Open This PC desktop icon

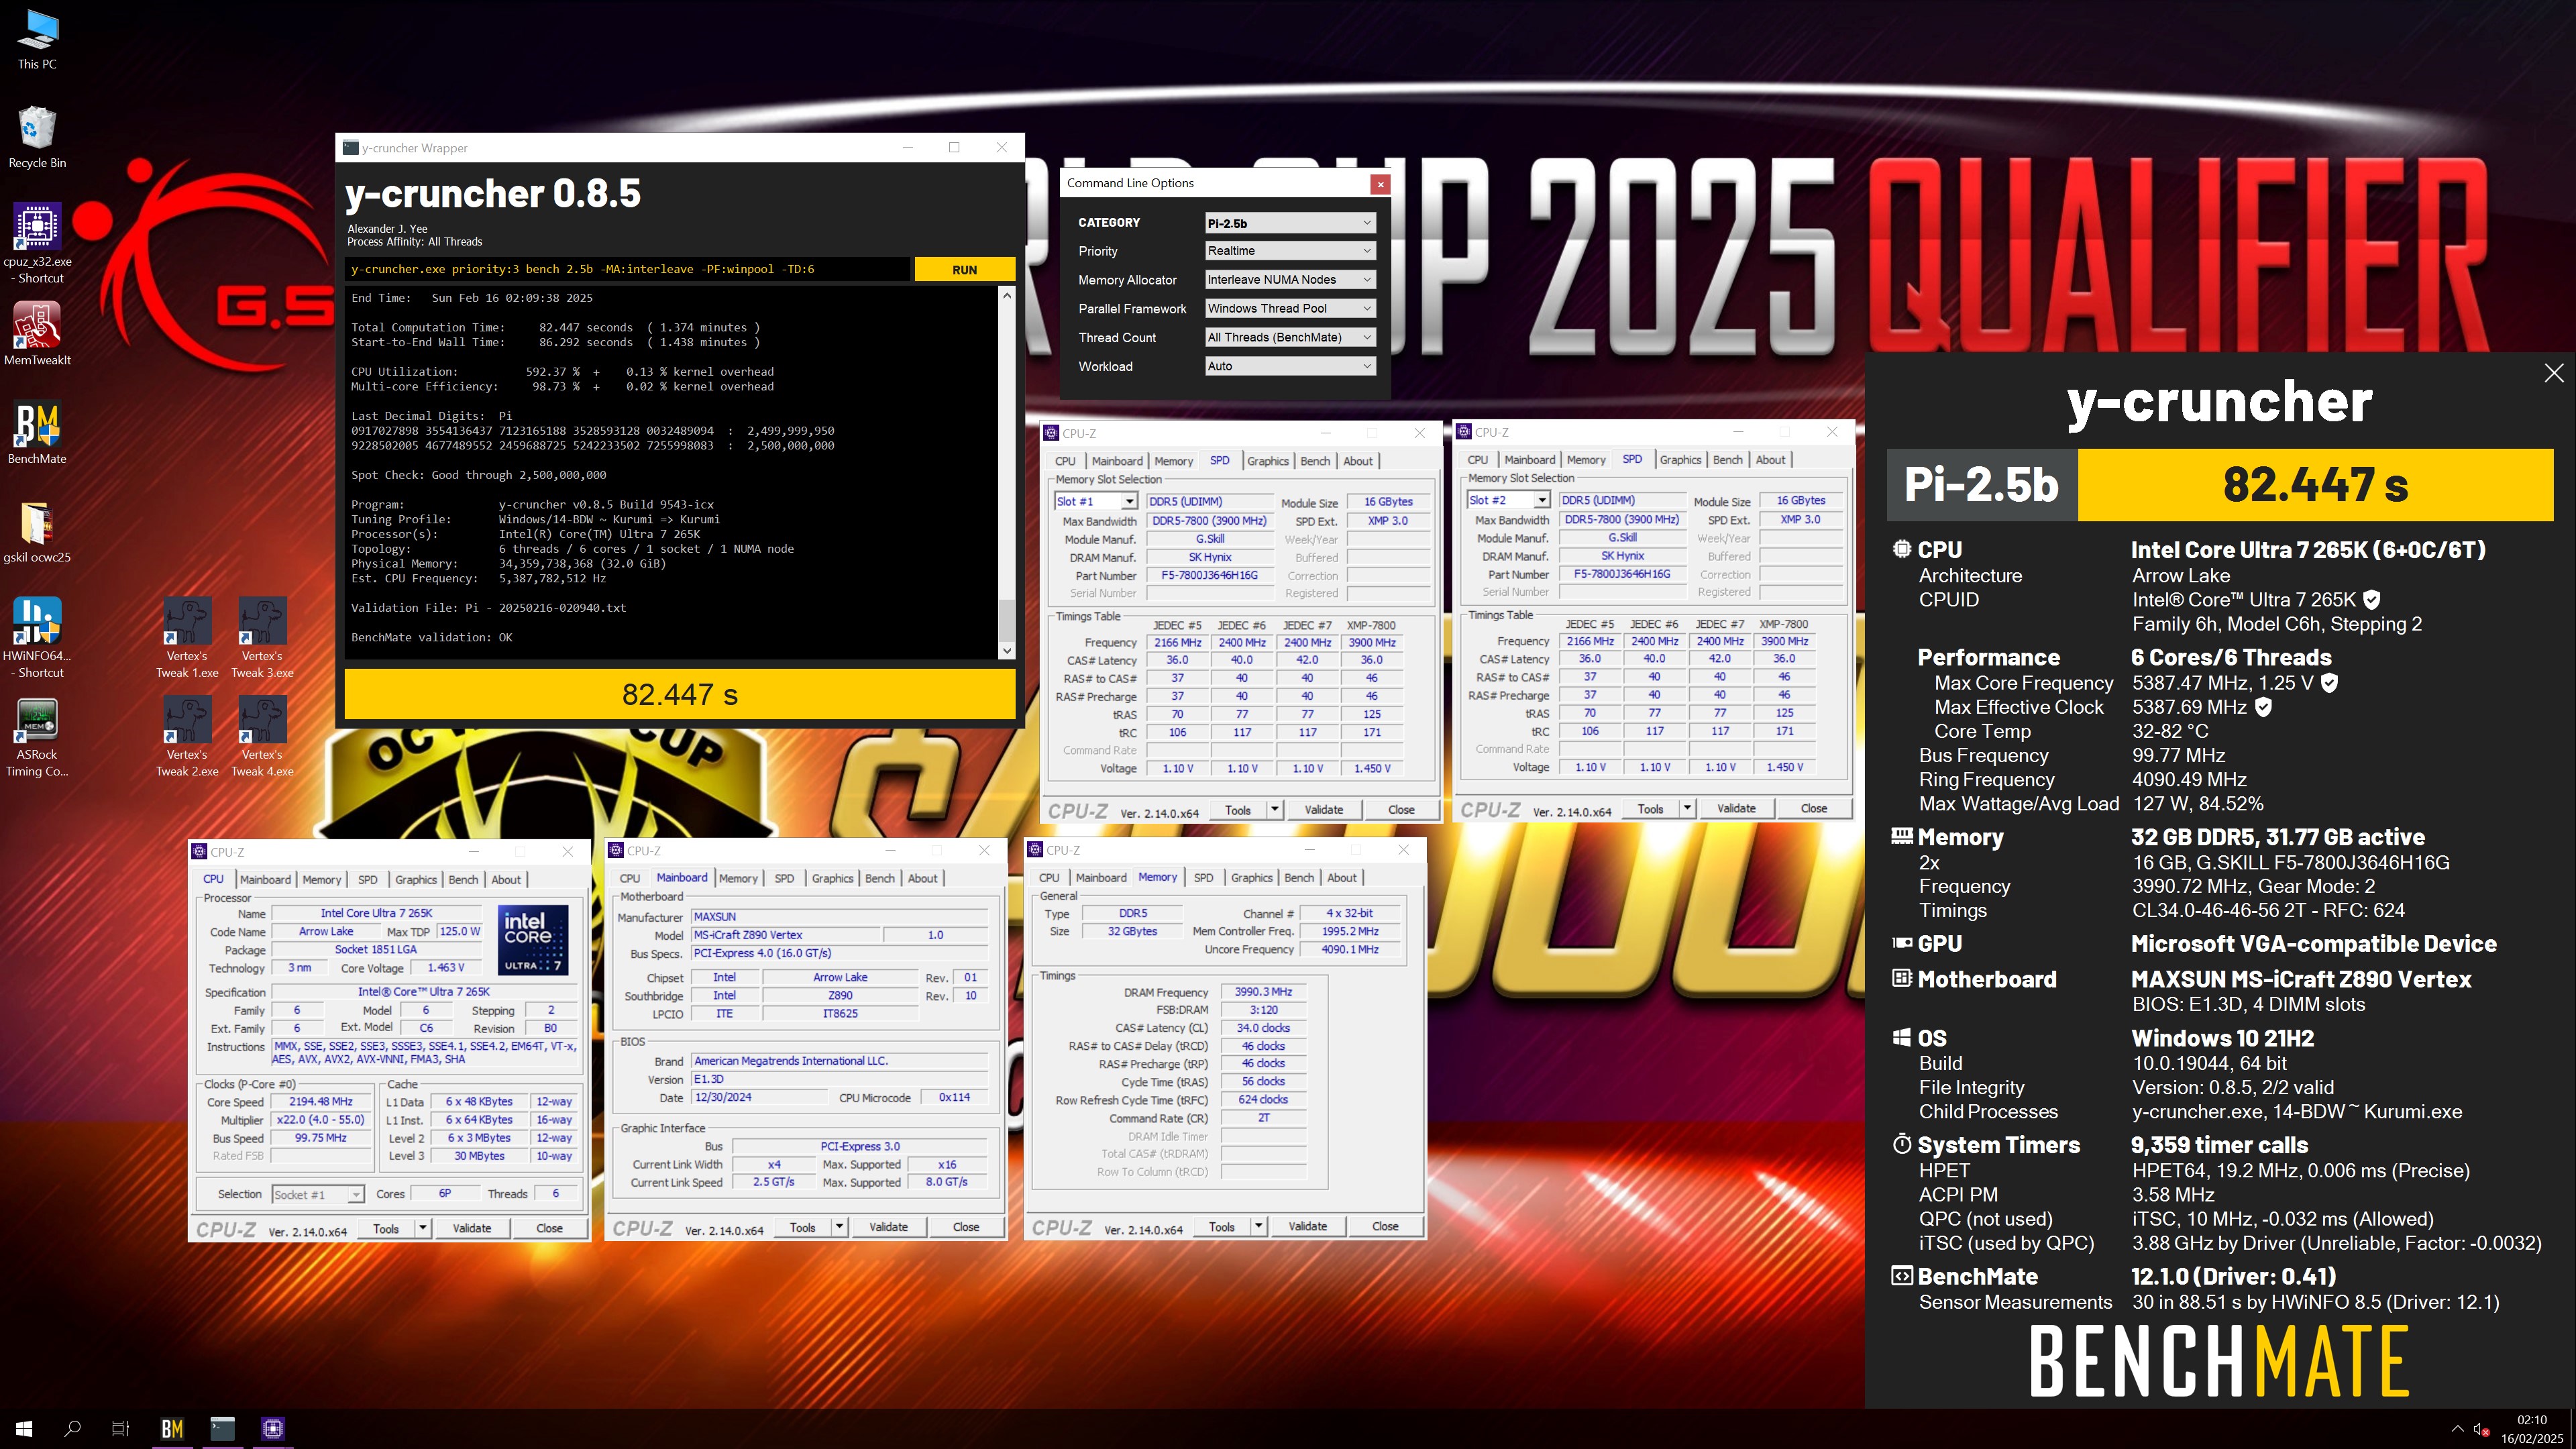37,40
